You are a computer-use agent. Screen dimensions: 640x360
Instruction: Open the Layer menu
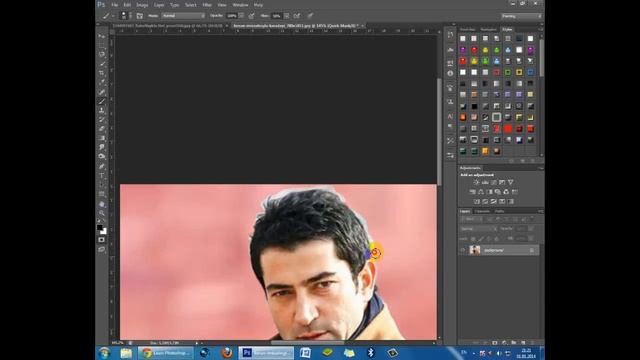159,5
